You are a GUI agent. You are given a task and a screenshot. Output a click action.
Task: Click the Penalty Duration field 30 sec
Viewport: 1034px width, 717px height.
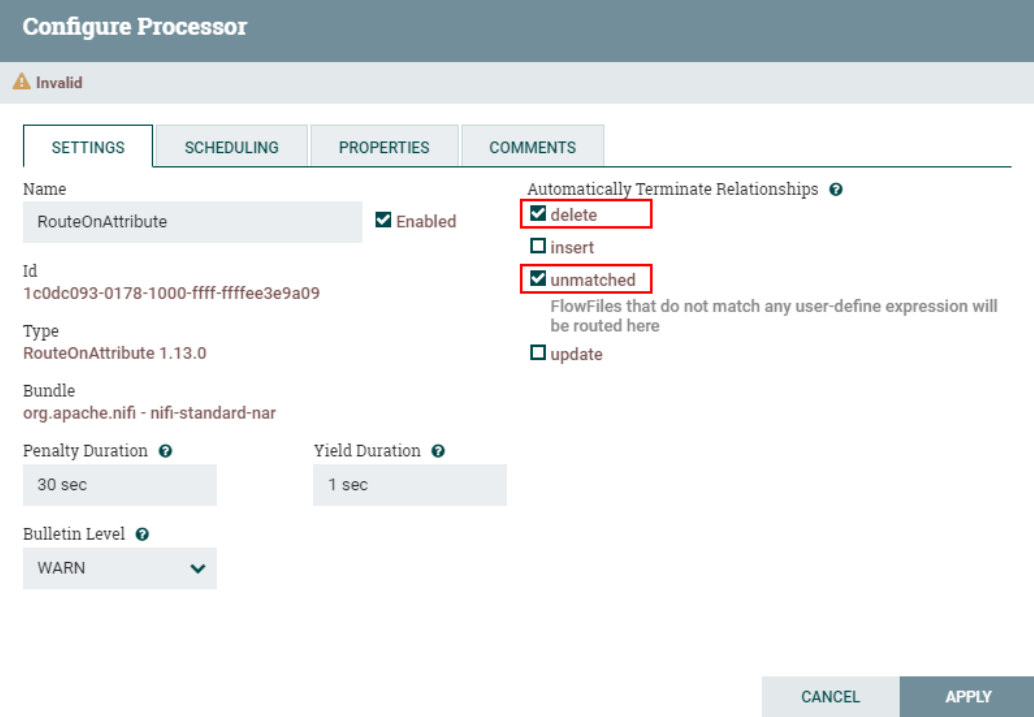pyautogui.click(x=119, y=485)
